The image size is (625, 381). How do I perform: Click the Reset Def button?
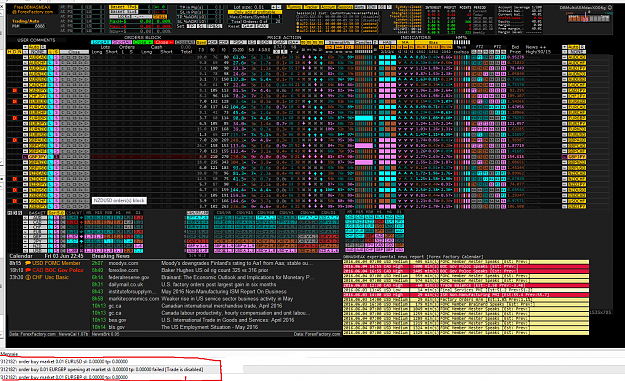point(248,26)
